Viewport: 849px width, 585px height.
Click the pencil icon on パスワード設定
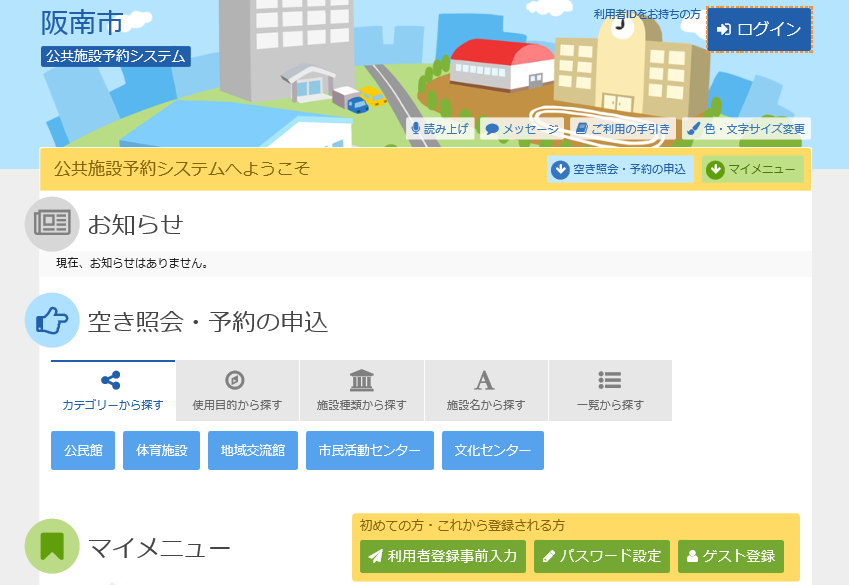point(547,556)
